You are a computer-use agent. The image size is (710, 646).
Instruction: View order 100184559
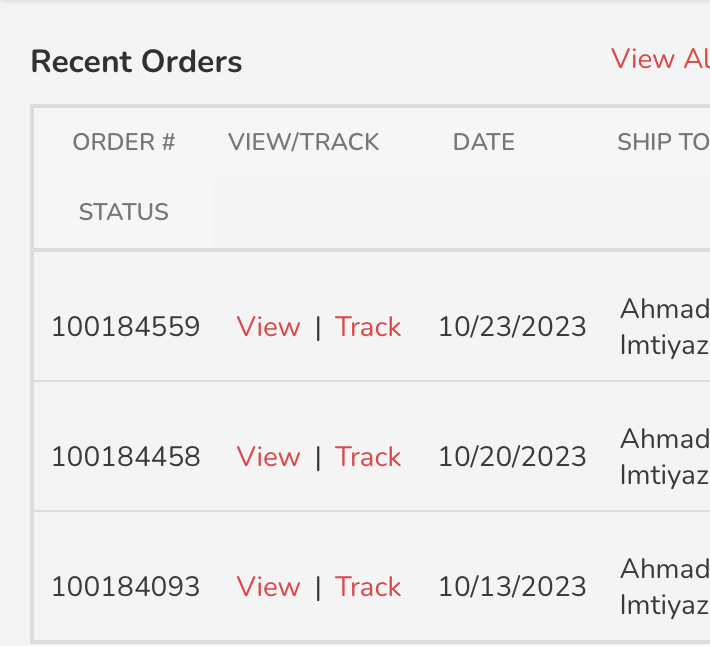point(268,327)
